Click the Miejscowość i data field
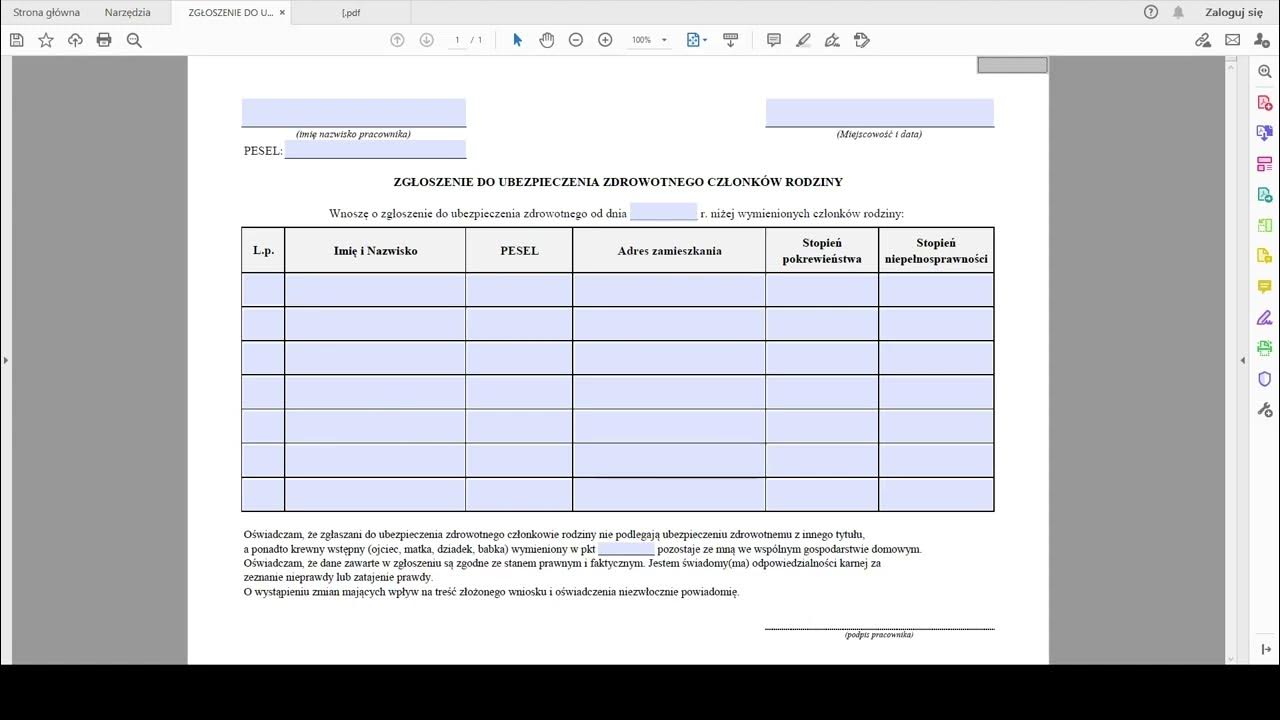This screenshot has width=1280, height=720. point(880,112)
